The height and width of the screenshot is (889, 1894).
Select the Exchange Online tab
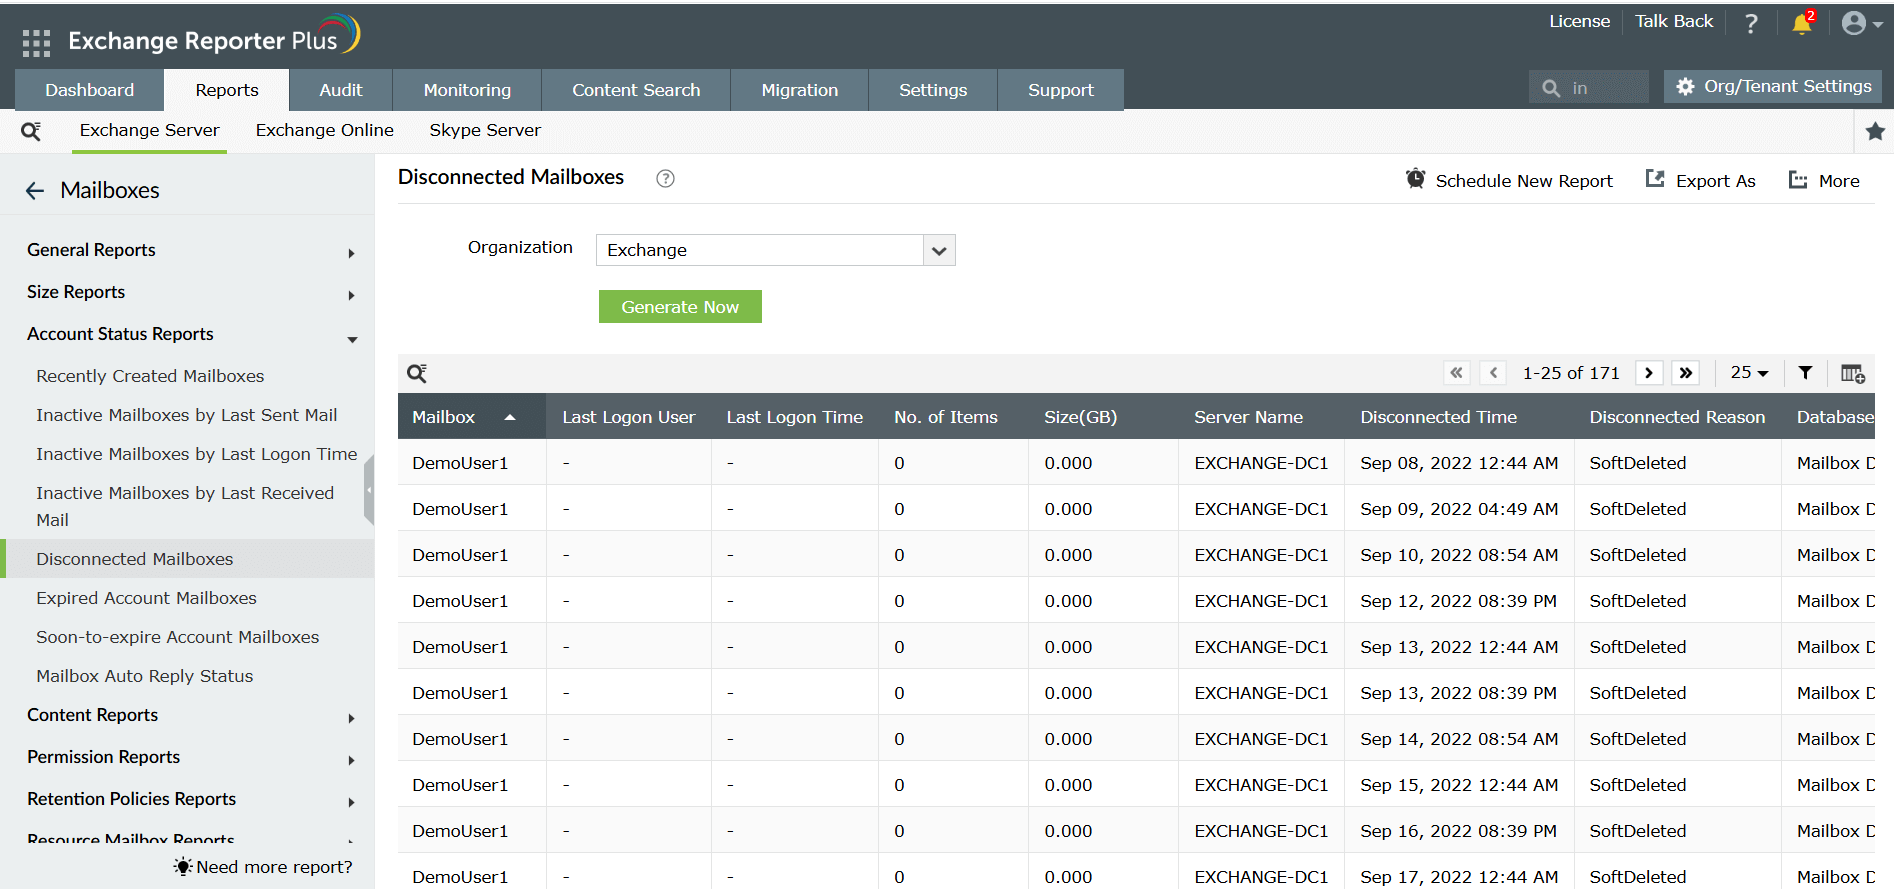pos(324,130)
